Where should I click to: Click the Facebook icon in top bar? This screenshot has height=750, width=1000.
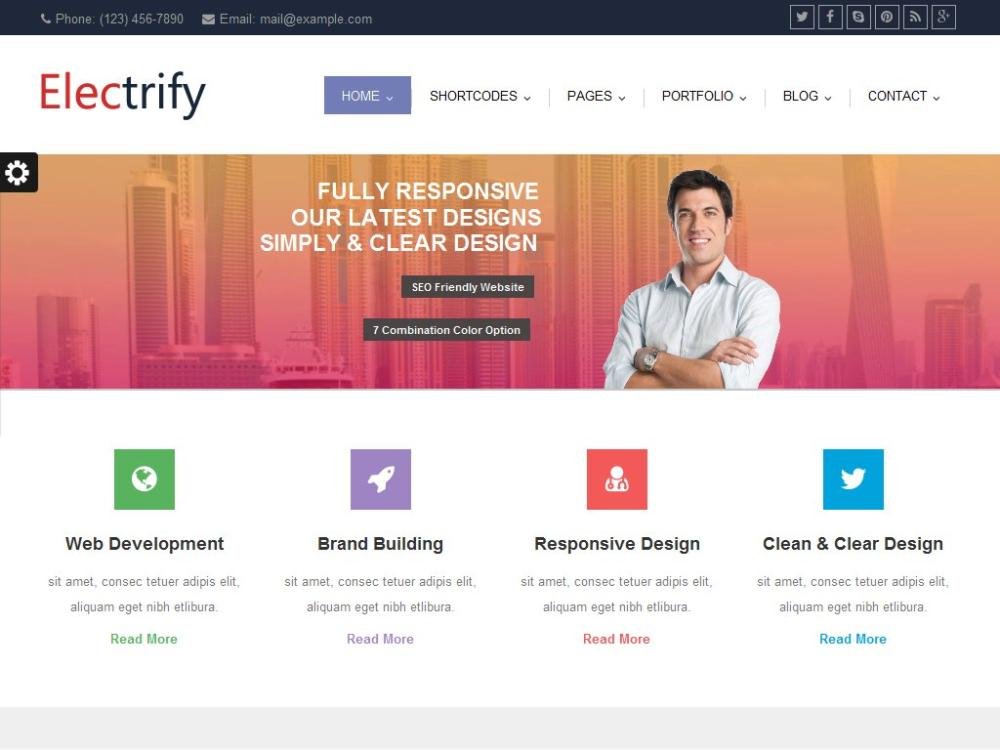[830, 17]
